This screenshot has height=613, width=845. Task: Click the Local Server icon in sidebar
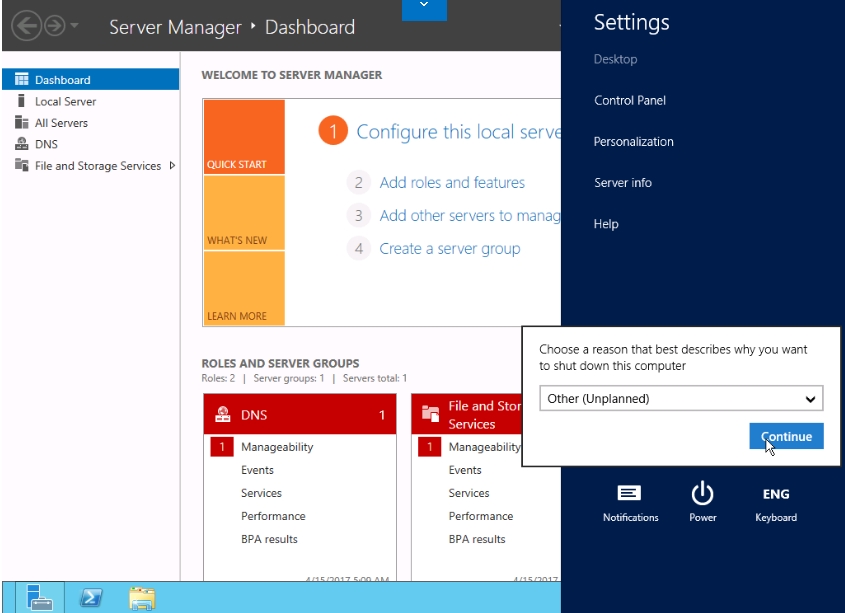(22, 101)
